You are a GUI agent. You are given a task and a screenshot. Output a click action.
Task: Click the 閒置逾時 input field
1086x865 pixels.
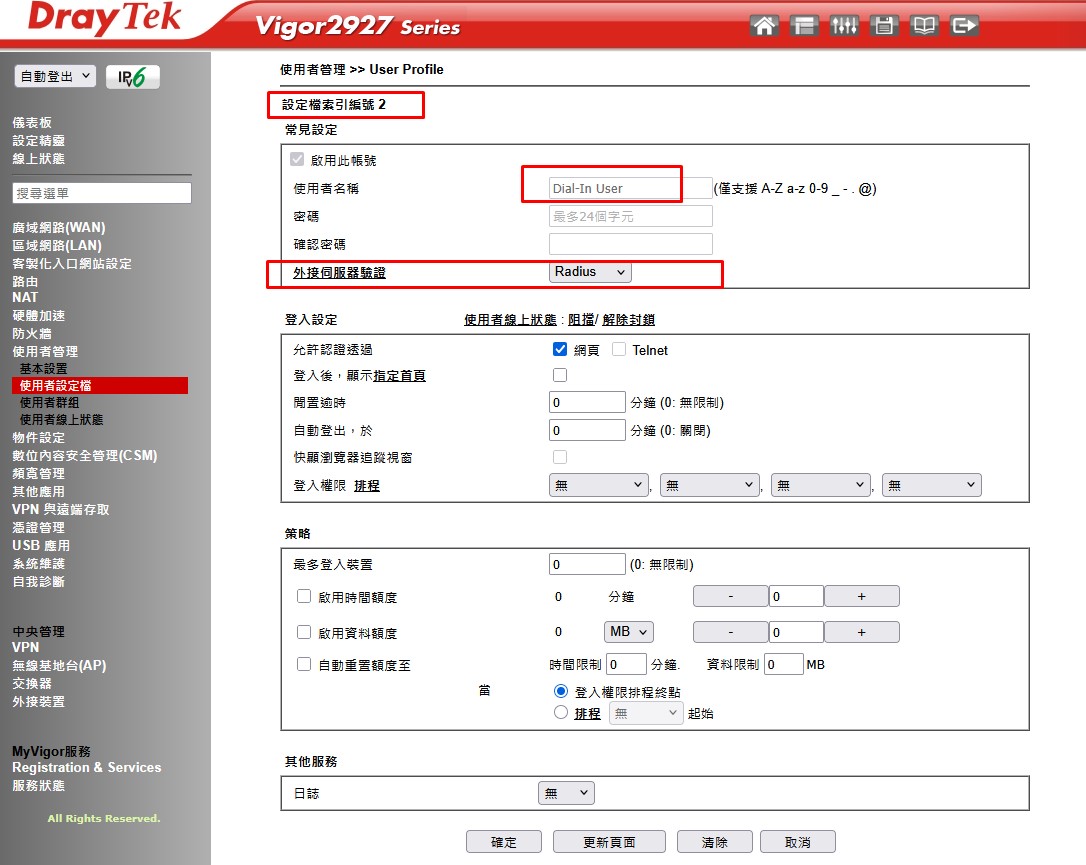[x=587, y=402]
